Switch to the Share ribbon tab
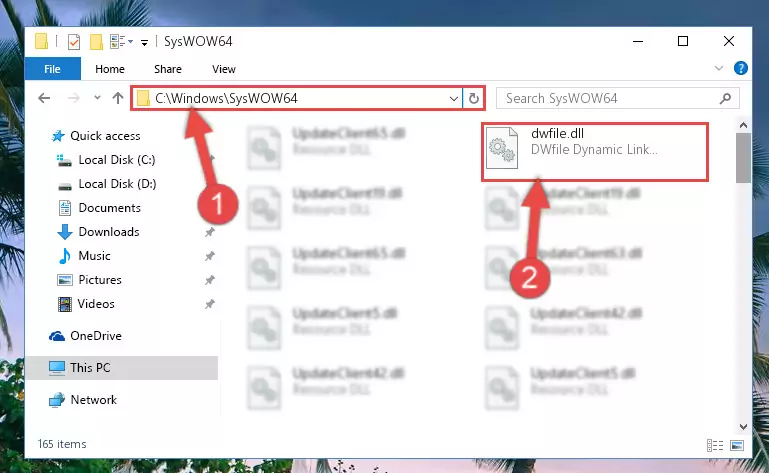Image resolution: width=769 pixels, height=473 pixels. pos(168,69)
